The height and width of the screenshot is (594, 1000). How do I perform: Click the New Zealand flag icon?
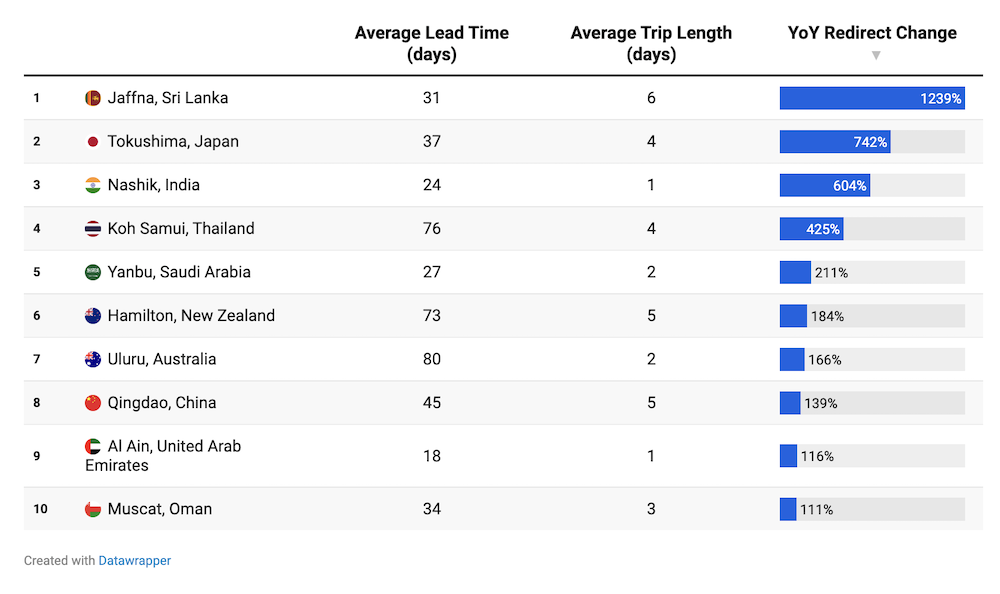pos(93,316)
